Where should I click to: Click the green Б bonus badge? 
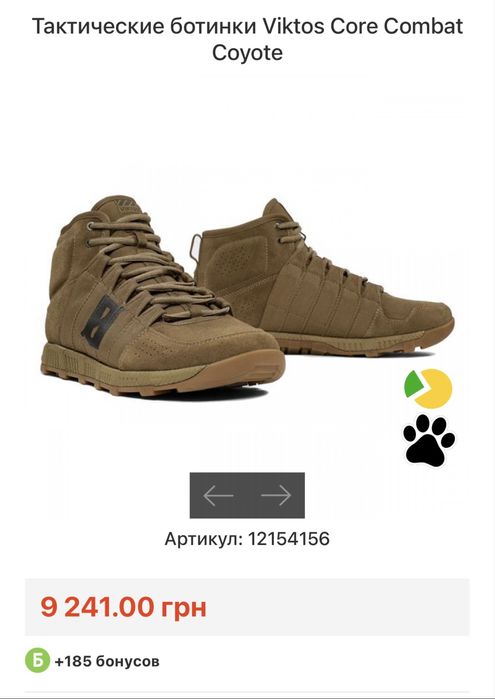(x=37, y=660)
